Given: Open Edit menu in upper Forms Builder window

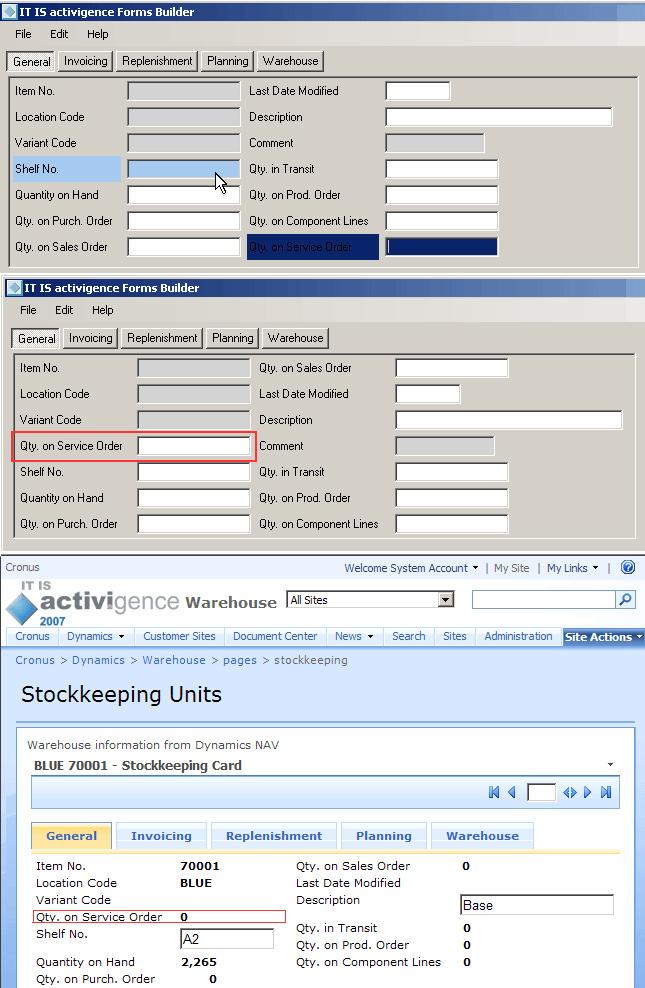Looking at the screenshot, I should pyautogui.click(x=59, y=34).
